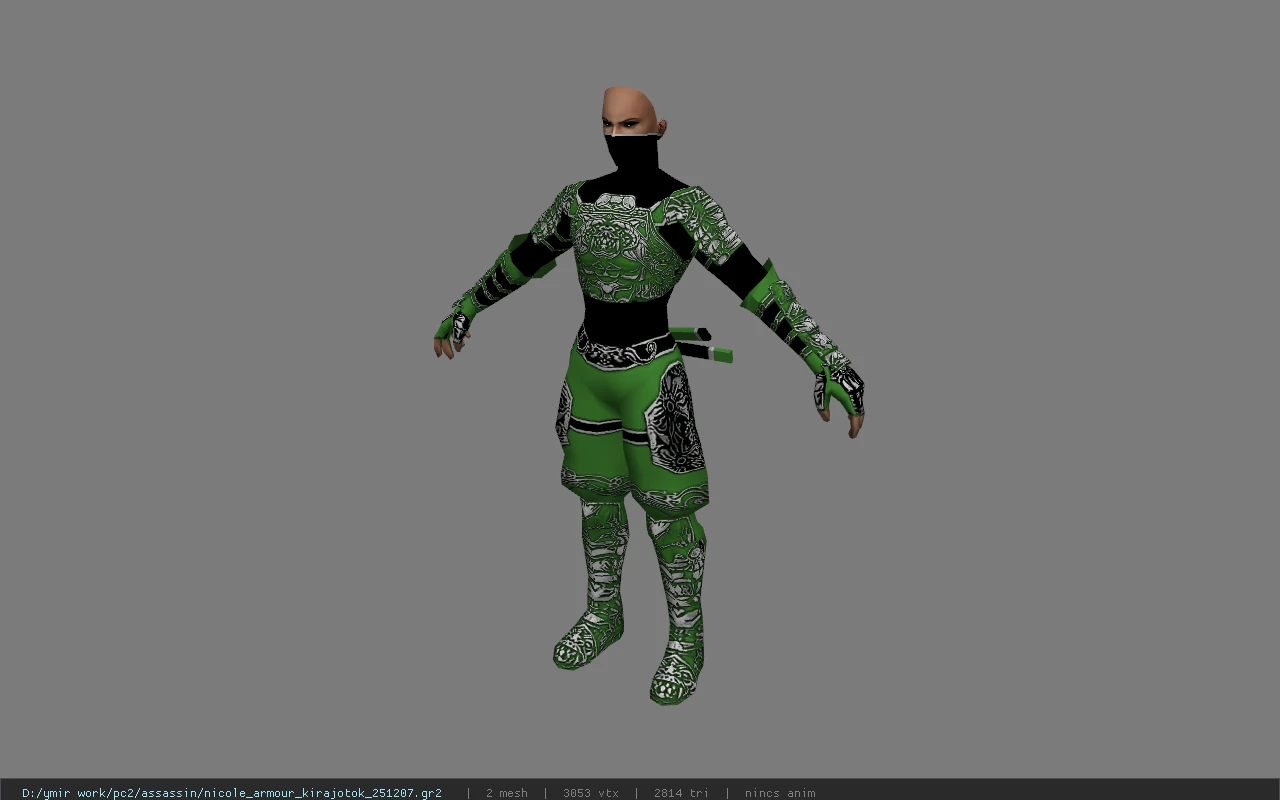Viewport: 1280px width, 800px height.
Task: Click the "3053 vtx" vertex count
Action: [x=590, y=793]
